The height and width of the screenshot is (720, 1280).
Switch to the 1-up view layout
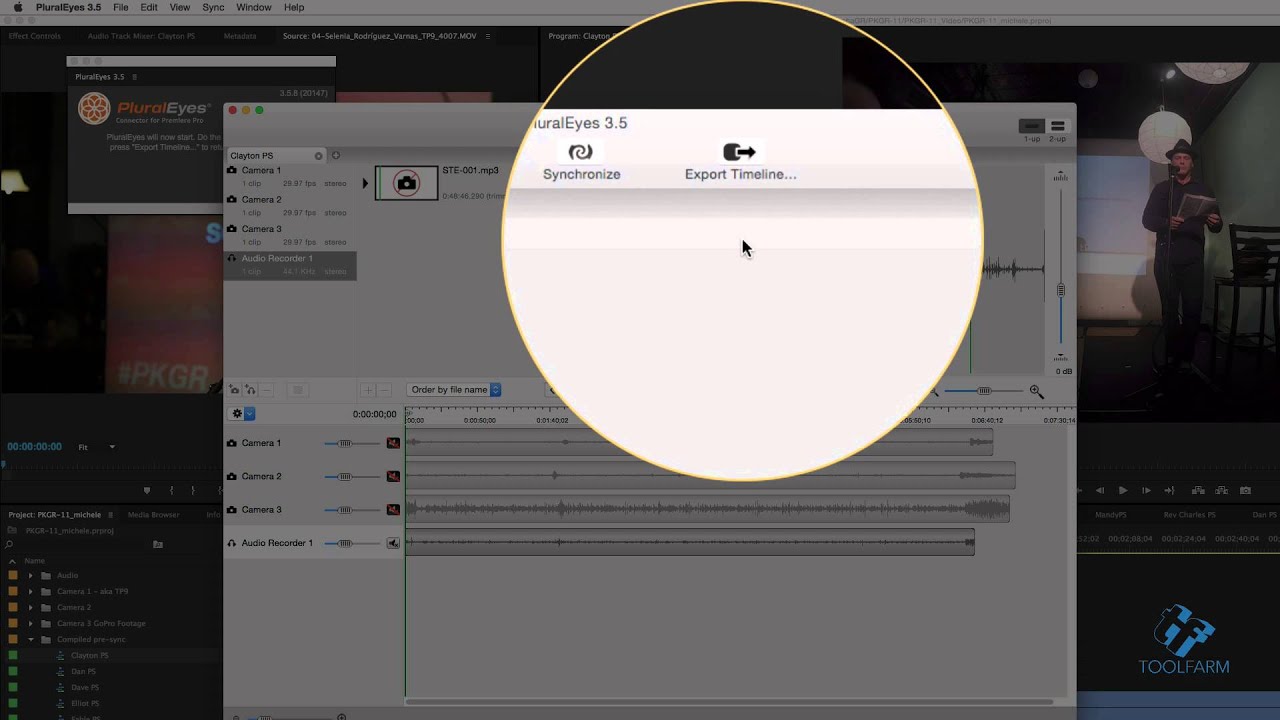point(1031,127)
